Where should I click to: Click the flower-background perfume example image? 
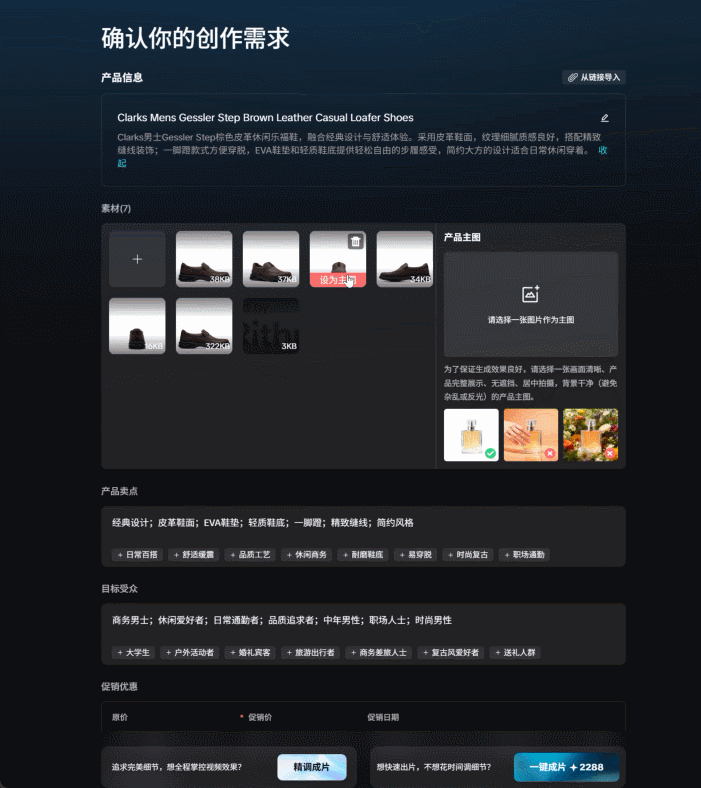coord(590,435)
